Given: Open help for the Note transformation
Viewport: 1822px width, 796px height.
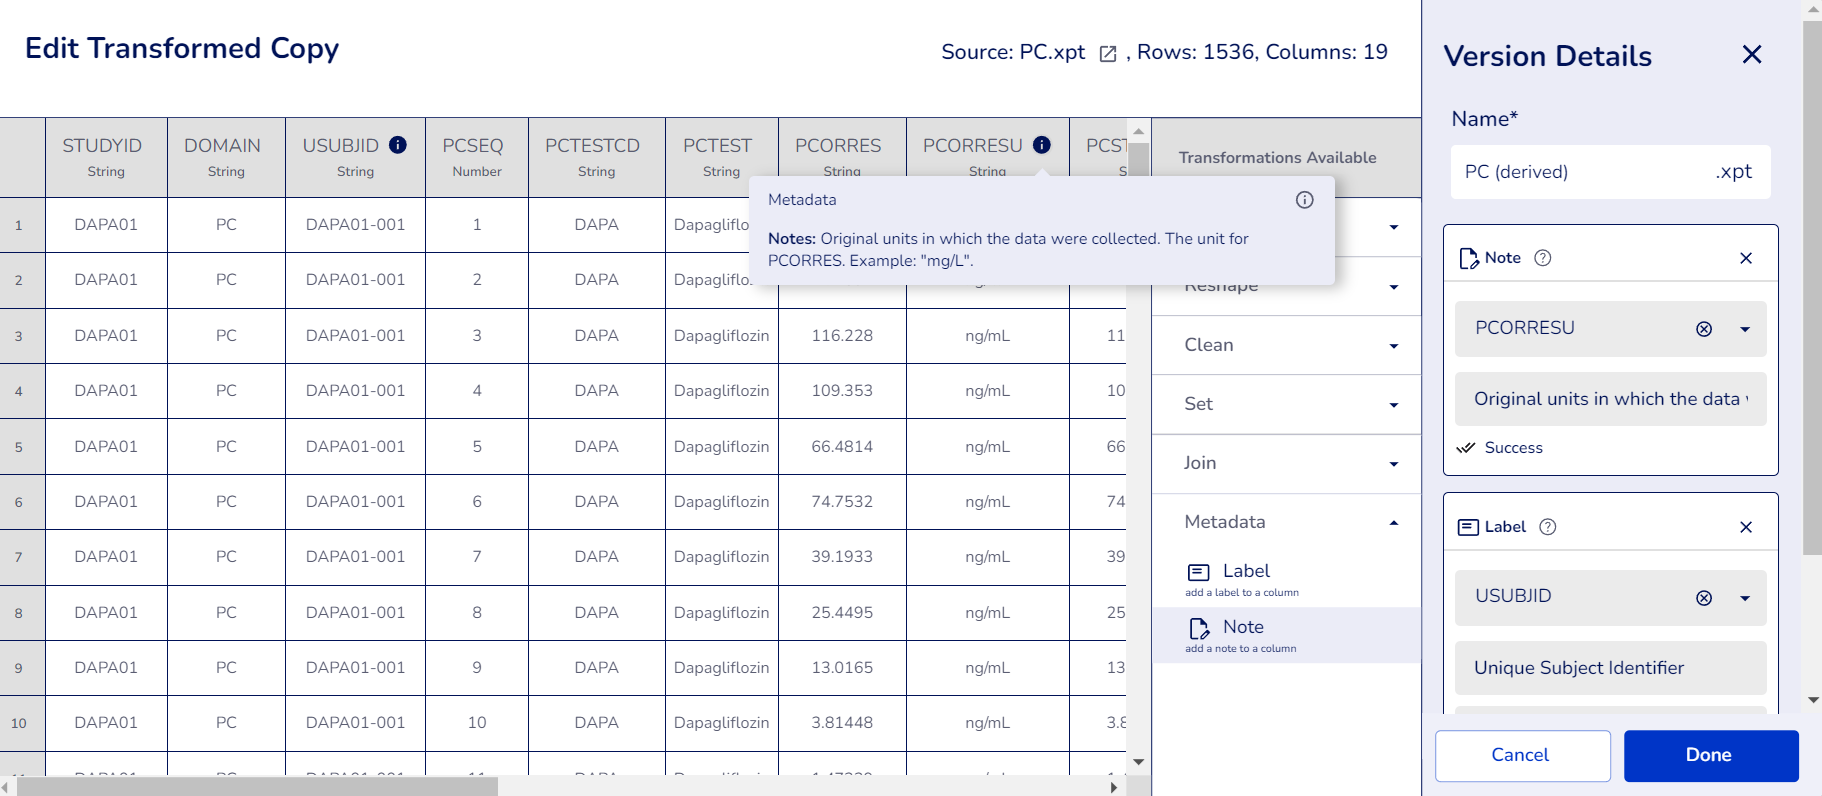Looking at the screenshot, I should [1543, 258].
